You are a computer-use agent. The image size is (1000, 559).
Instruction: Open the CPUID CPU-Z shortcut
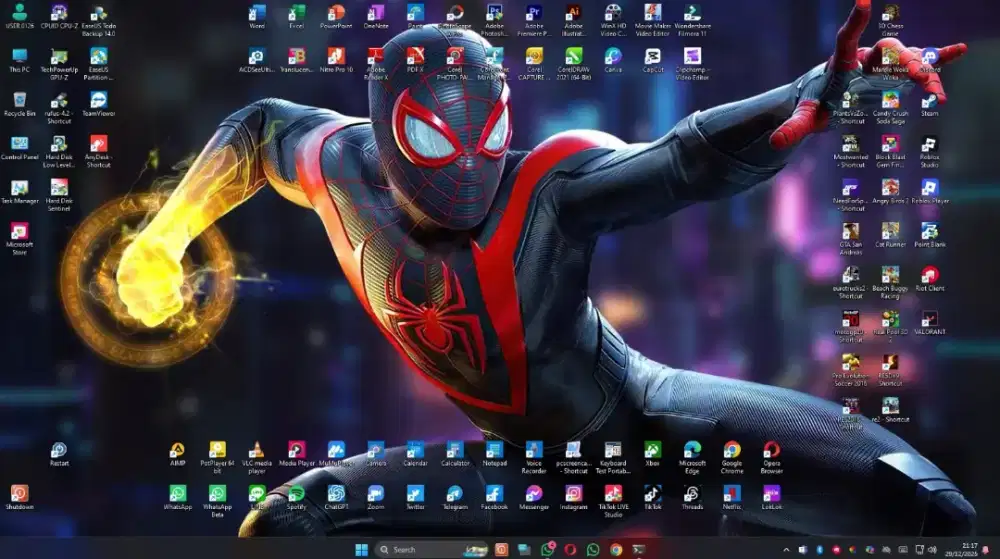(59, 13)
